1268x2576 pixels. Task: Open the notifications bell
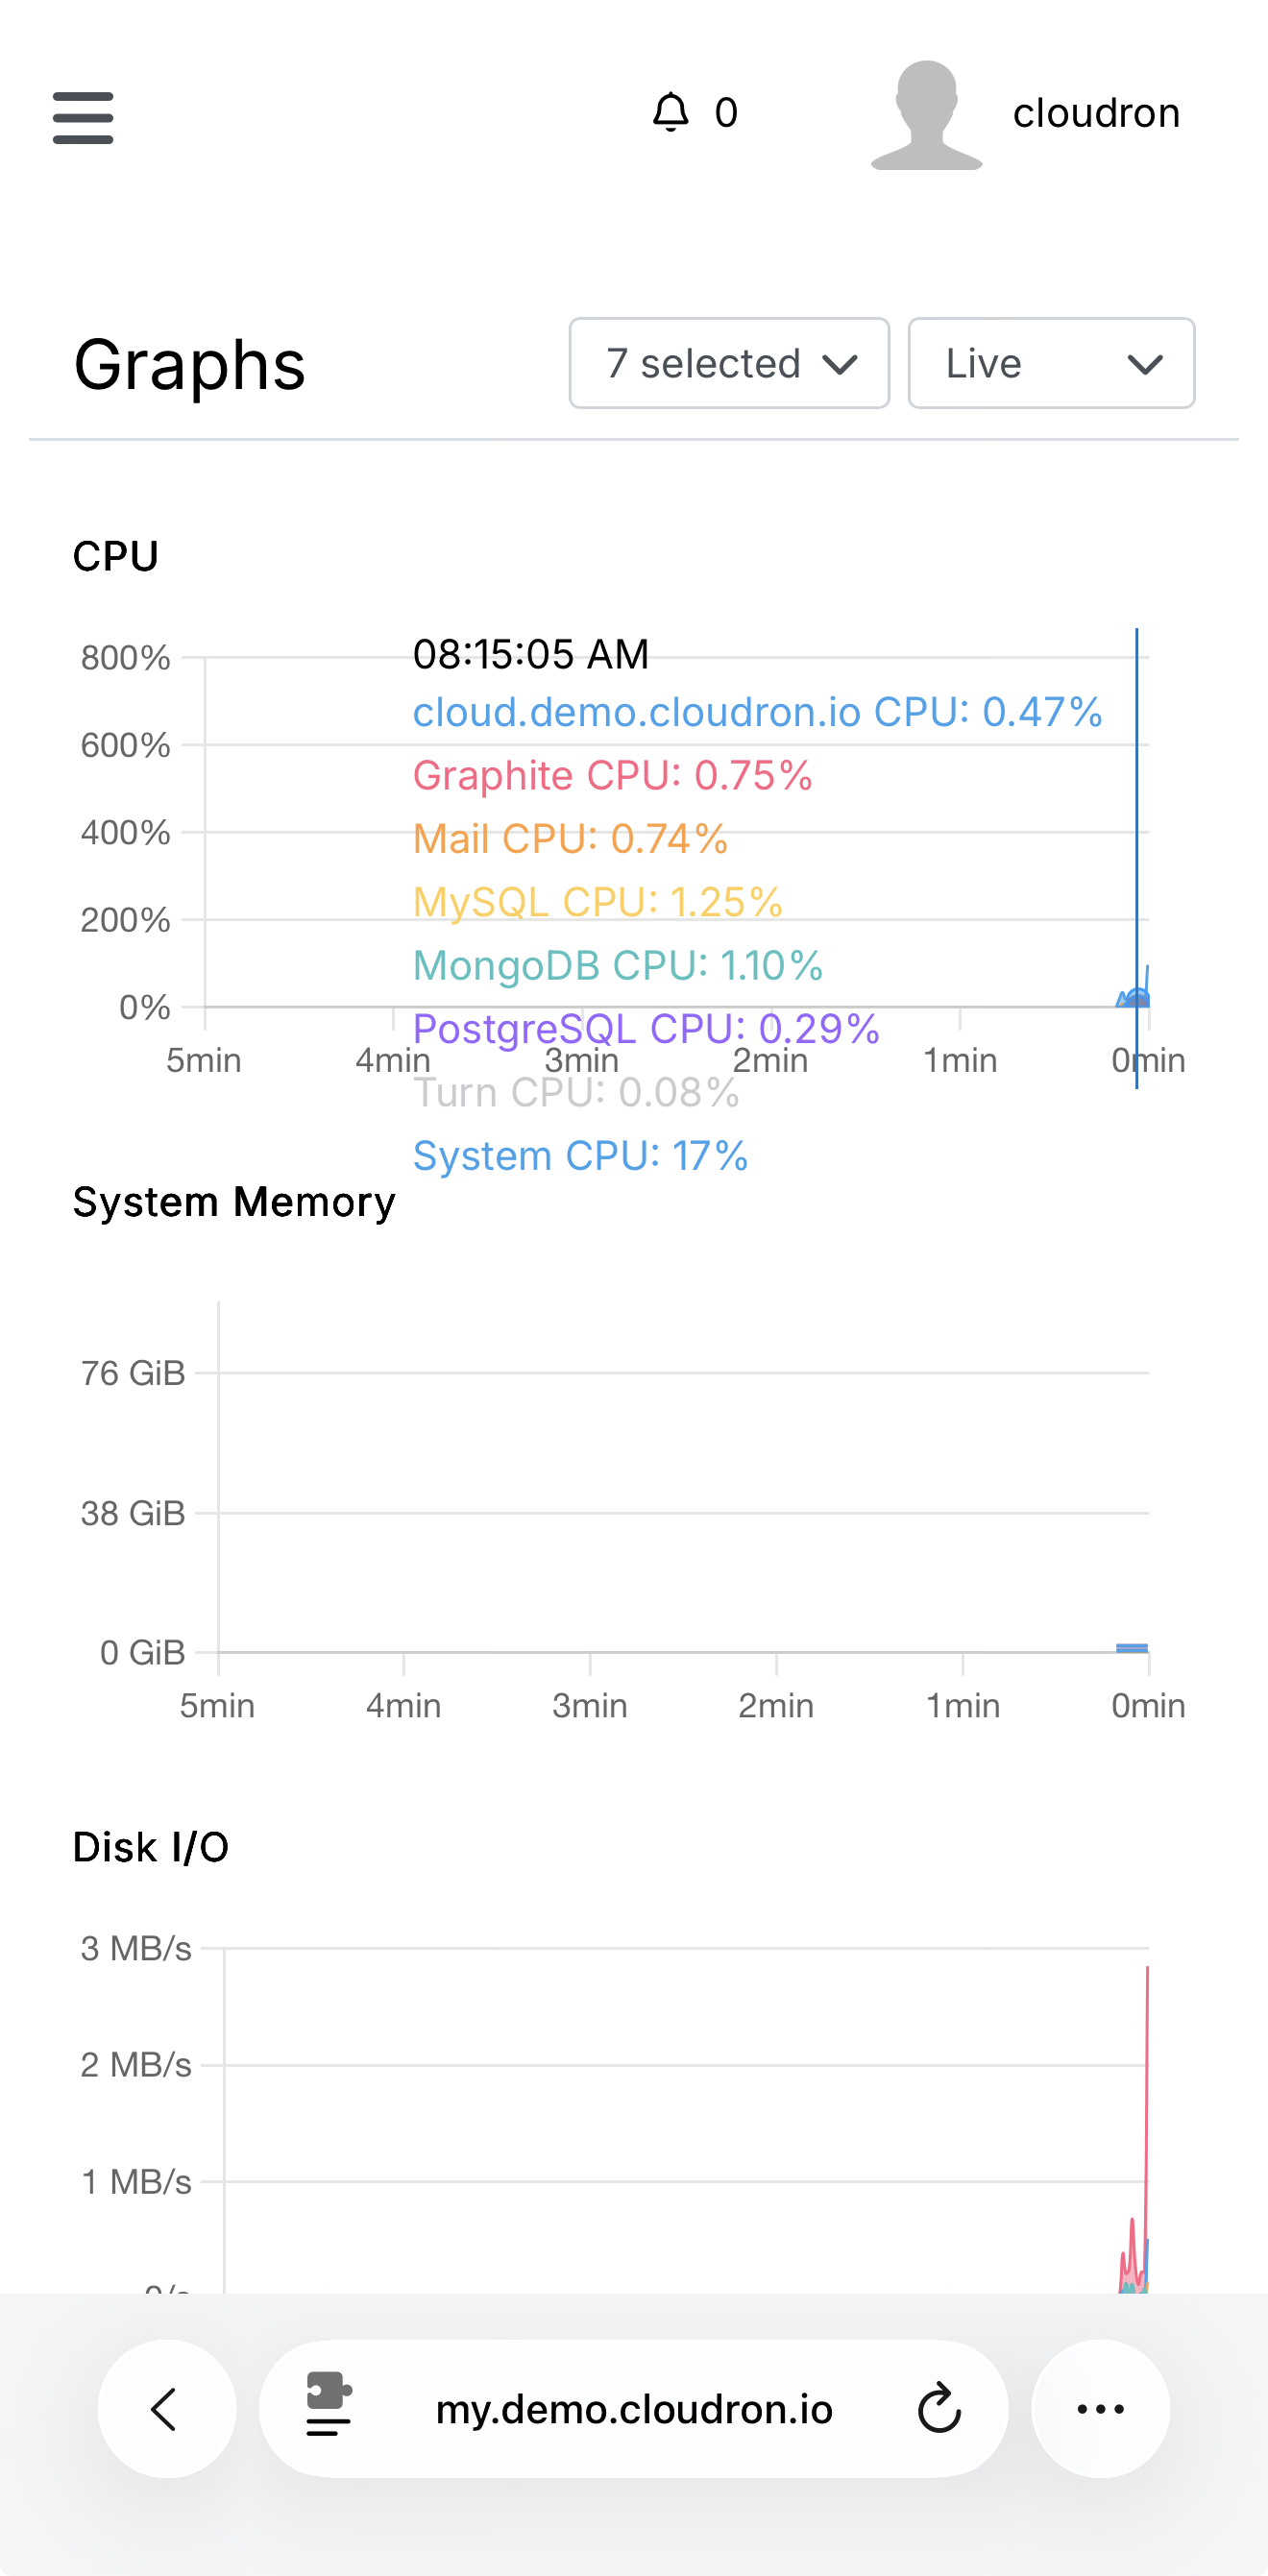[x=671, y=112]
